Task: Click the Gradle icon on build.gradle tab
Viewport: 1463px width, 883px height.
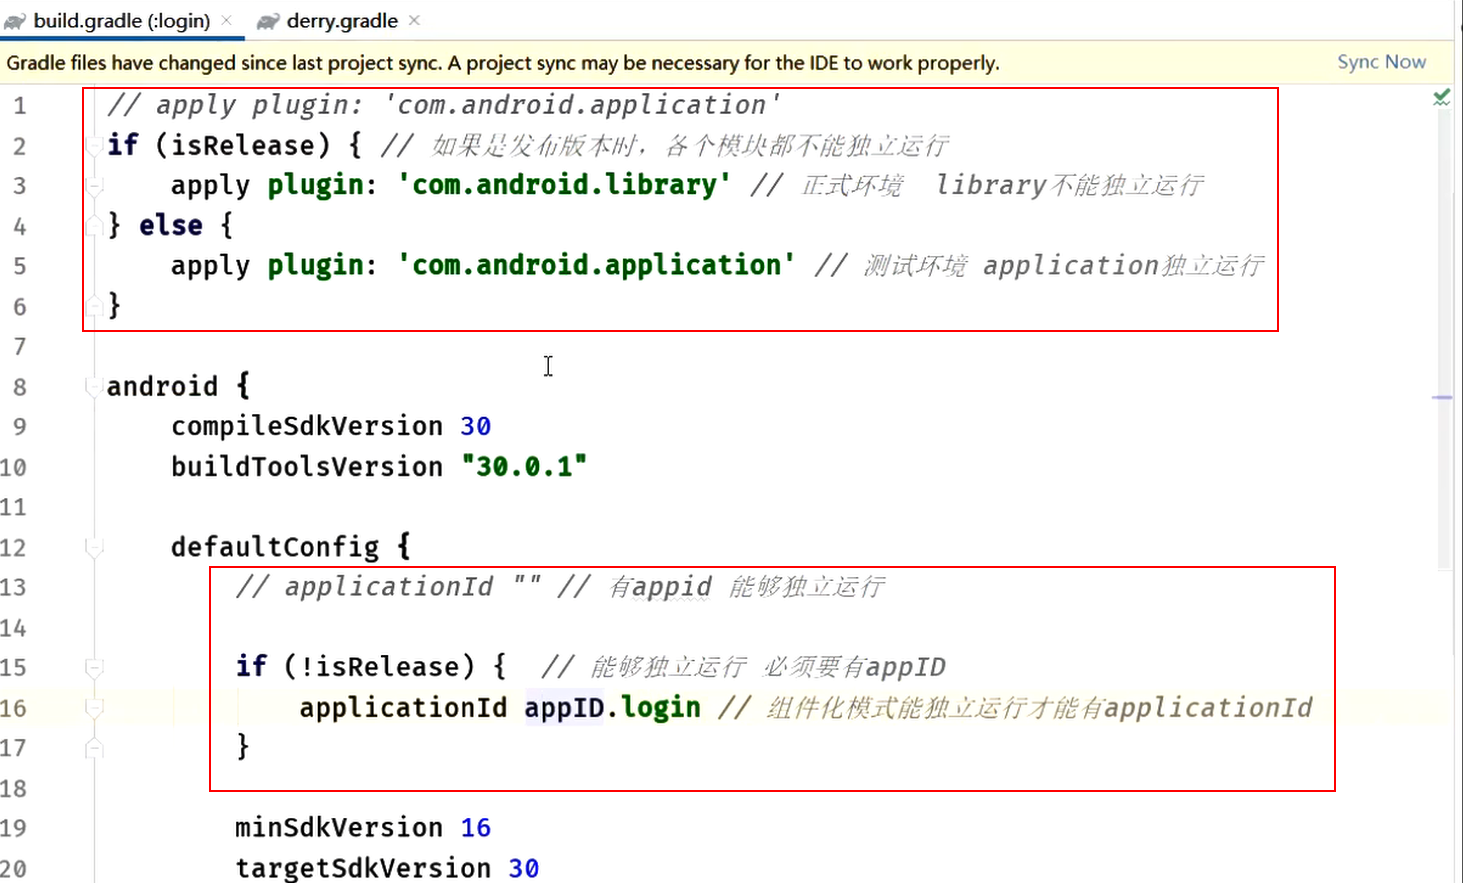Action: click(14, 18)
